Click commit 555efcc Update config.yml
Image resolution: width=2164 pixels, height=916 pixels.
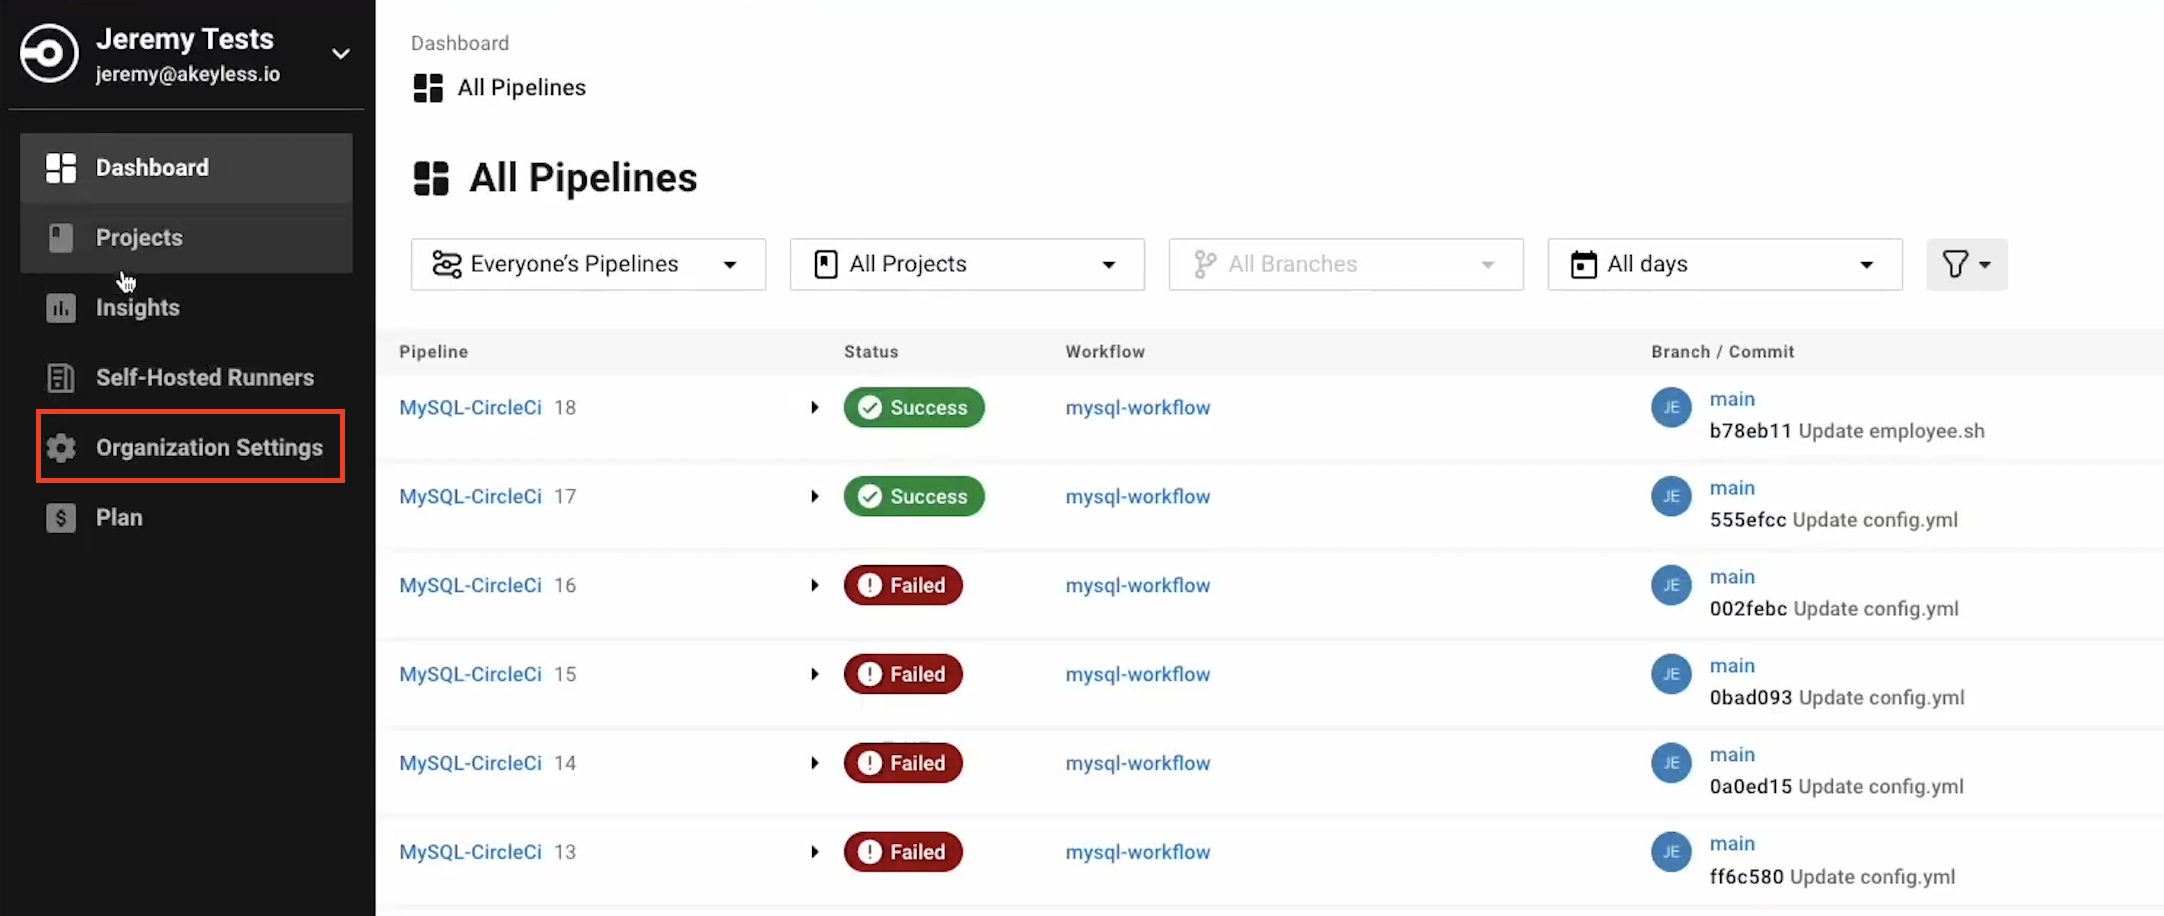(1834, 520)
